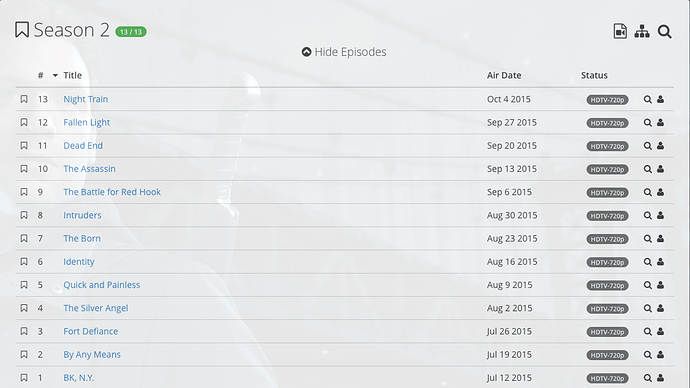Sort episodes by the Air Date header
Viewport: 690px width, 388px height.
504,75
